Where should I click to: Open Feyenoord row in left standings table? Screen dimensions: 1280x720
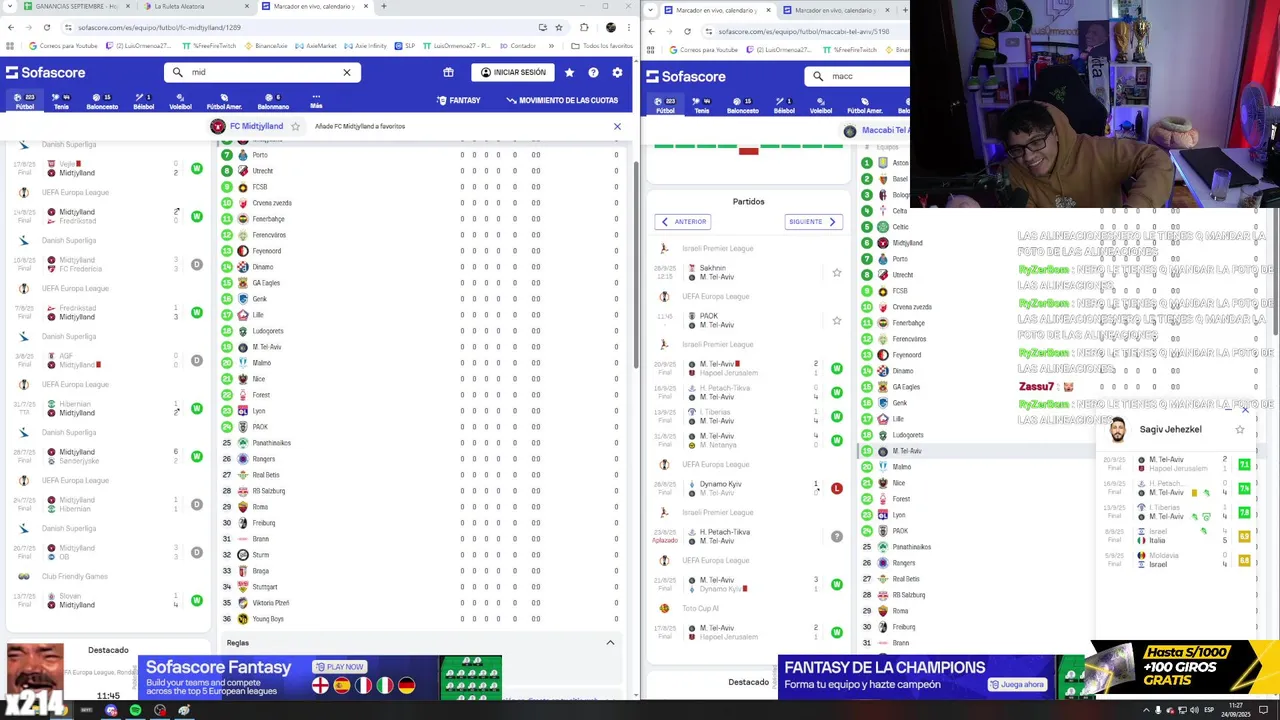[x=422, y=251]
